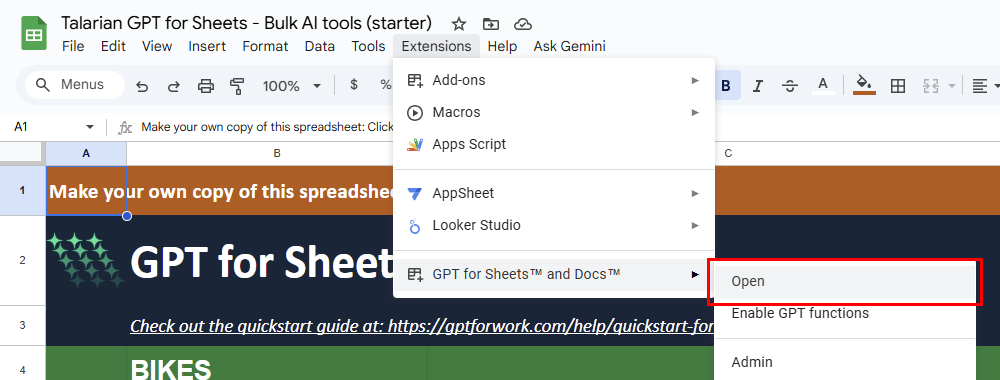
Task: Click the select-all corner box
Action: (x=22, y=152)
